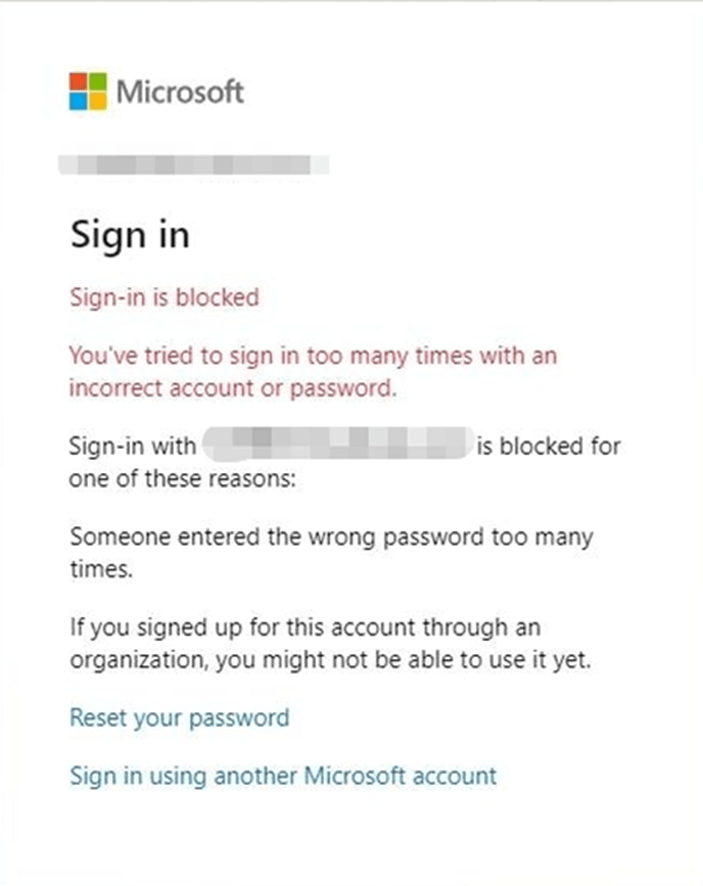Click the green square of the Microsoft logo
This screenshot has height=886, width=703.
(x=98, y=81)
